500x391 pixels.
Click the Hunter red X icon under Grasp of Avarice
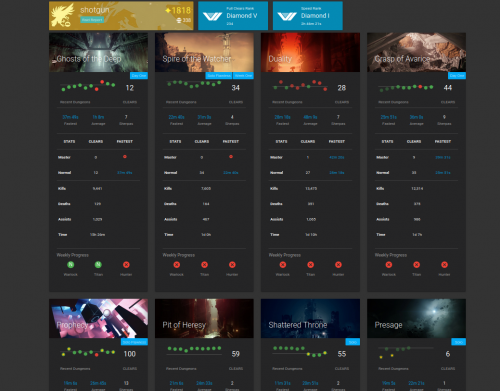tap(444, 265)
